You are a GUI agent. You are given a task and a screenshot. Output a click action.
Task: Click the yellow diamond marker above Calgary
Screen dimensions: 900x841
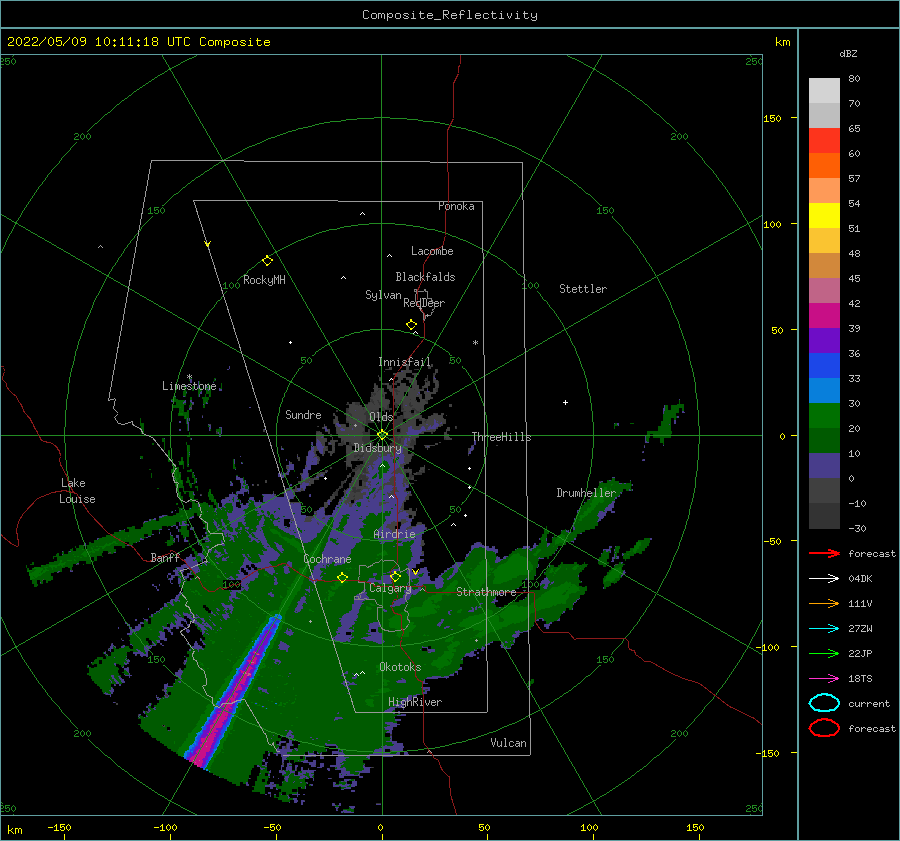[x=395, y=576]
